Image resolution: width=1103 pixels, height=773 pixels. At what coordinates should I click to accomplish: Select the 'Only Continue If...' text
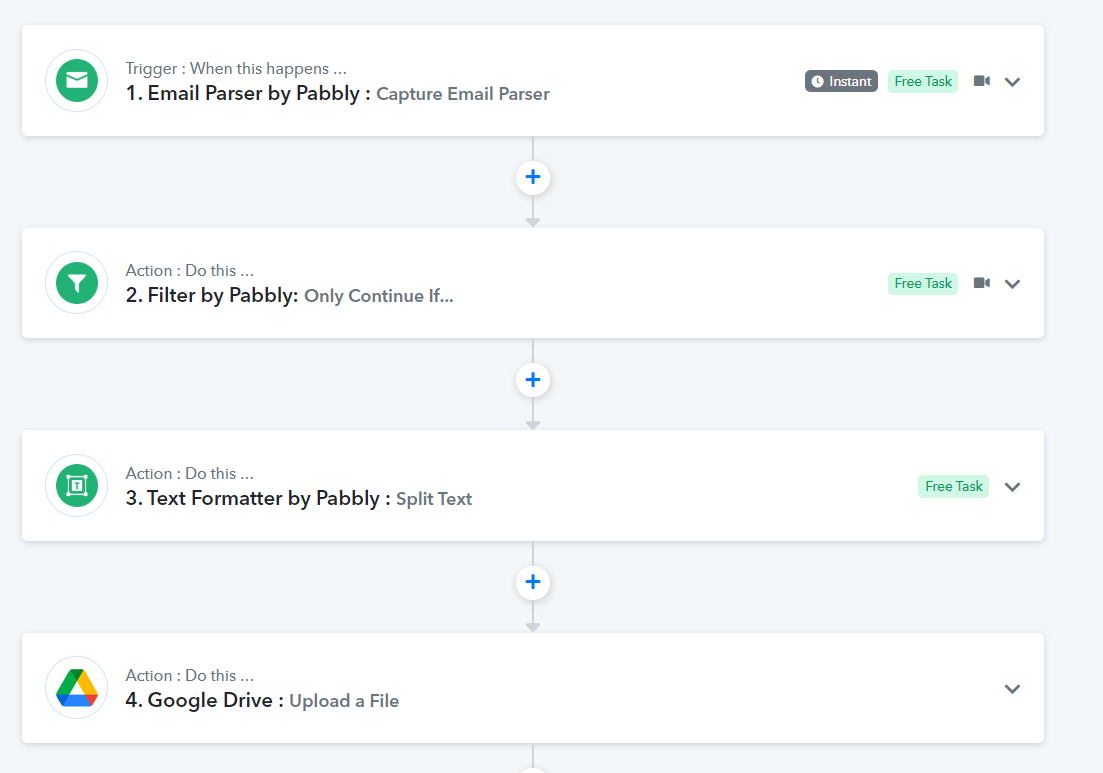coord(378,296)
